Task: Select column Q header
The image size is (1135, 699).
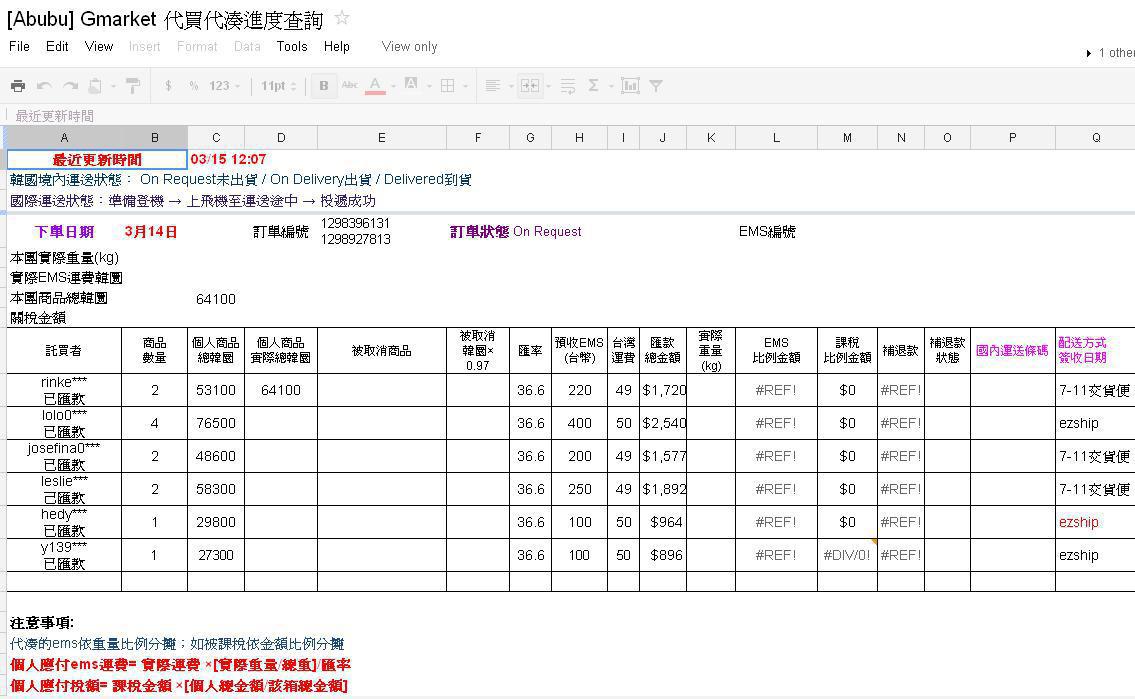Action: (x=1095, y=137)
